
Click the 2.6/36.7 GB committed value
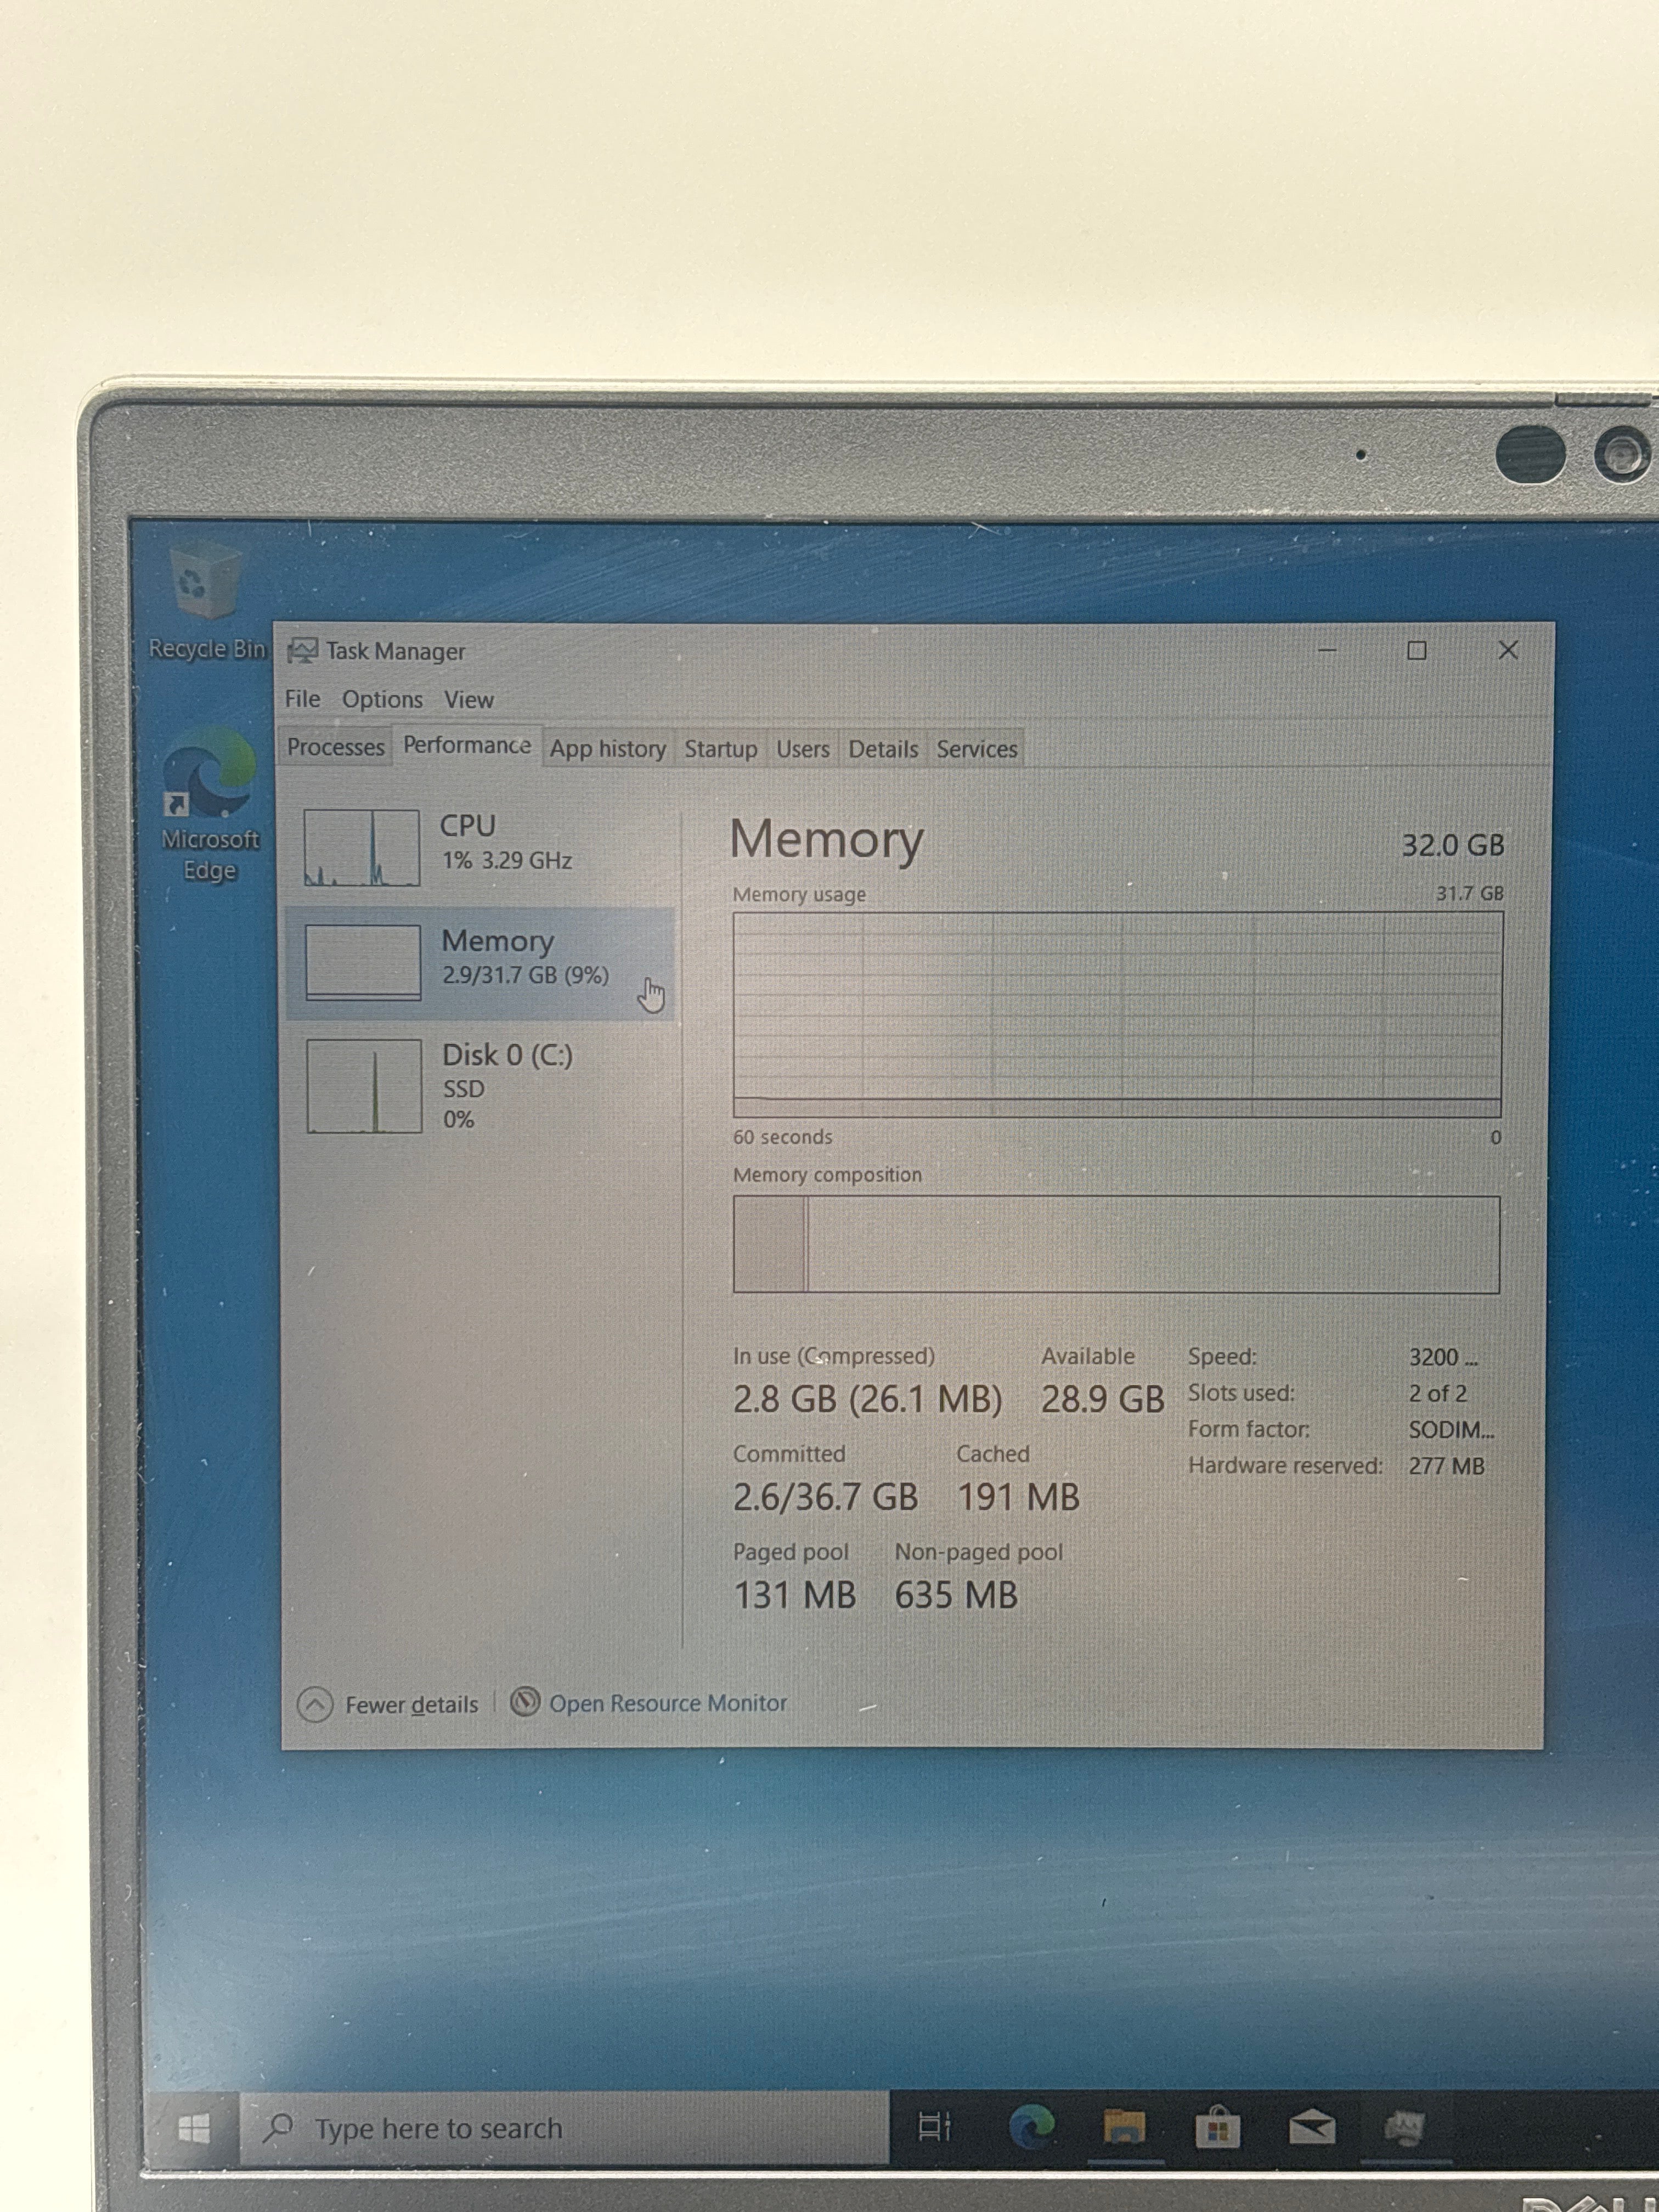825,1497
